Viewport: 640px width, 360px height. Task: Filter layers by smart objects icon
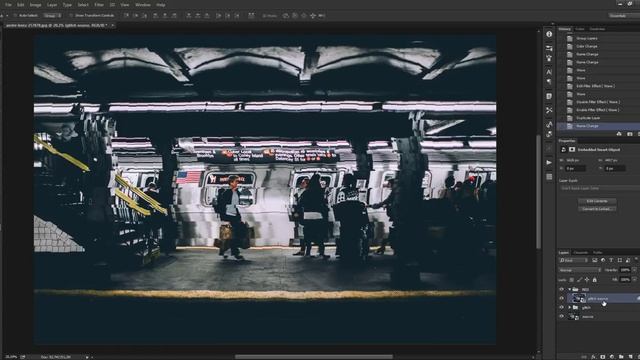coord(628,260)
